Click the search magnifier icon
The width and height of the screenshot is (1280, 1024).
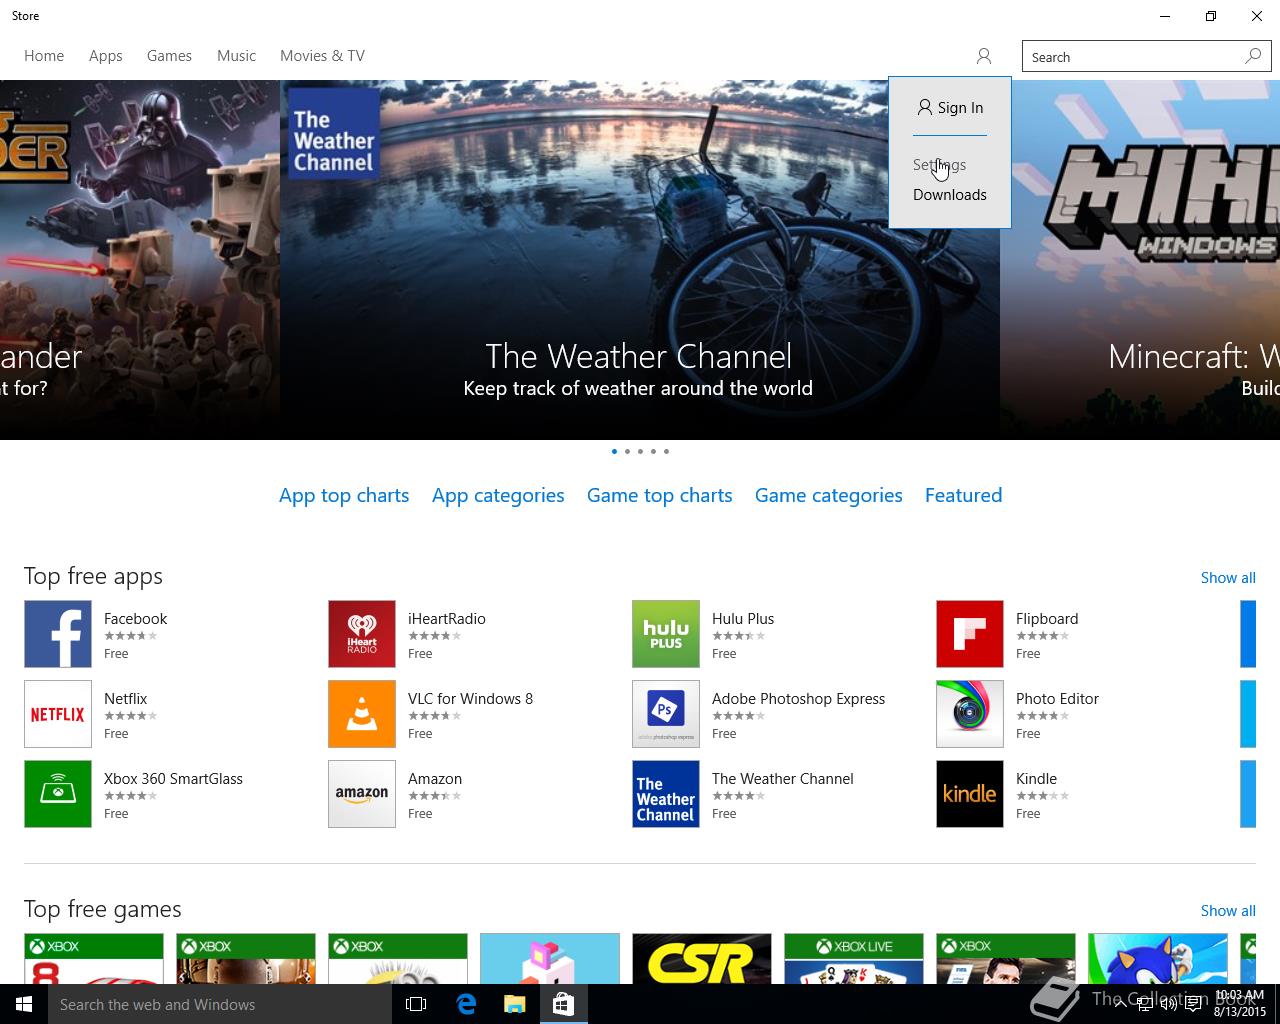[x=1253, y=56]
